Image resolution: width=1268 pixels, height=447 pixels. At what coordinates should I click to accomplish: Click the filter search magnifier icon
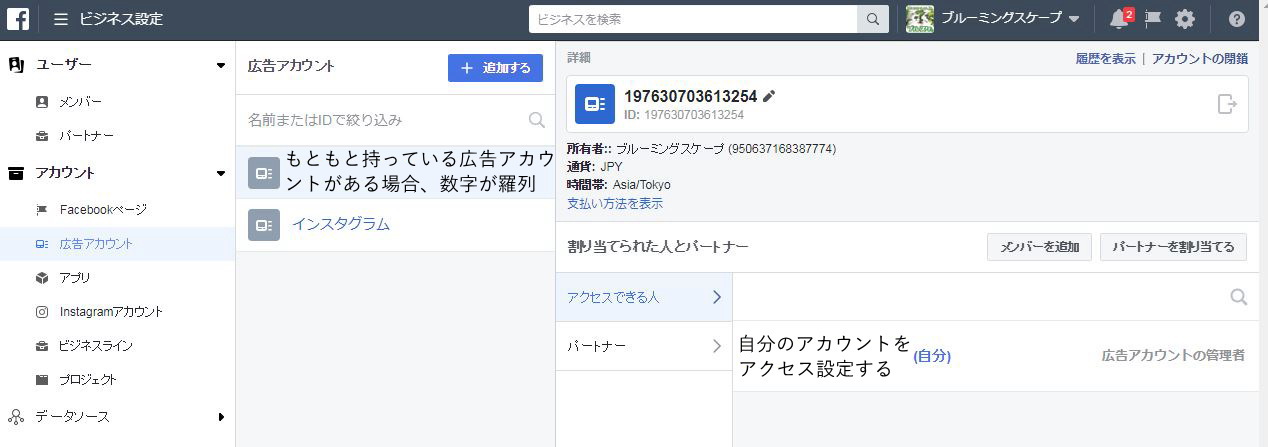click(x=537, y=120)
